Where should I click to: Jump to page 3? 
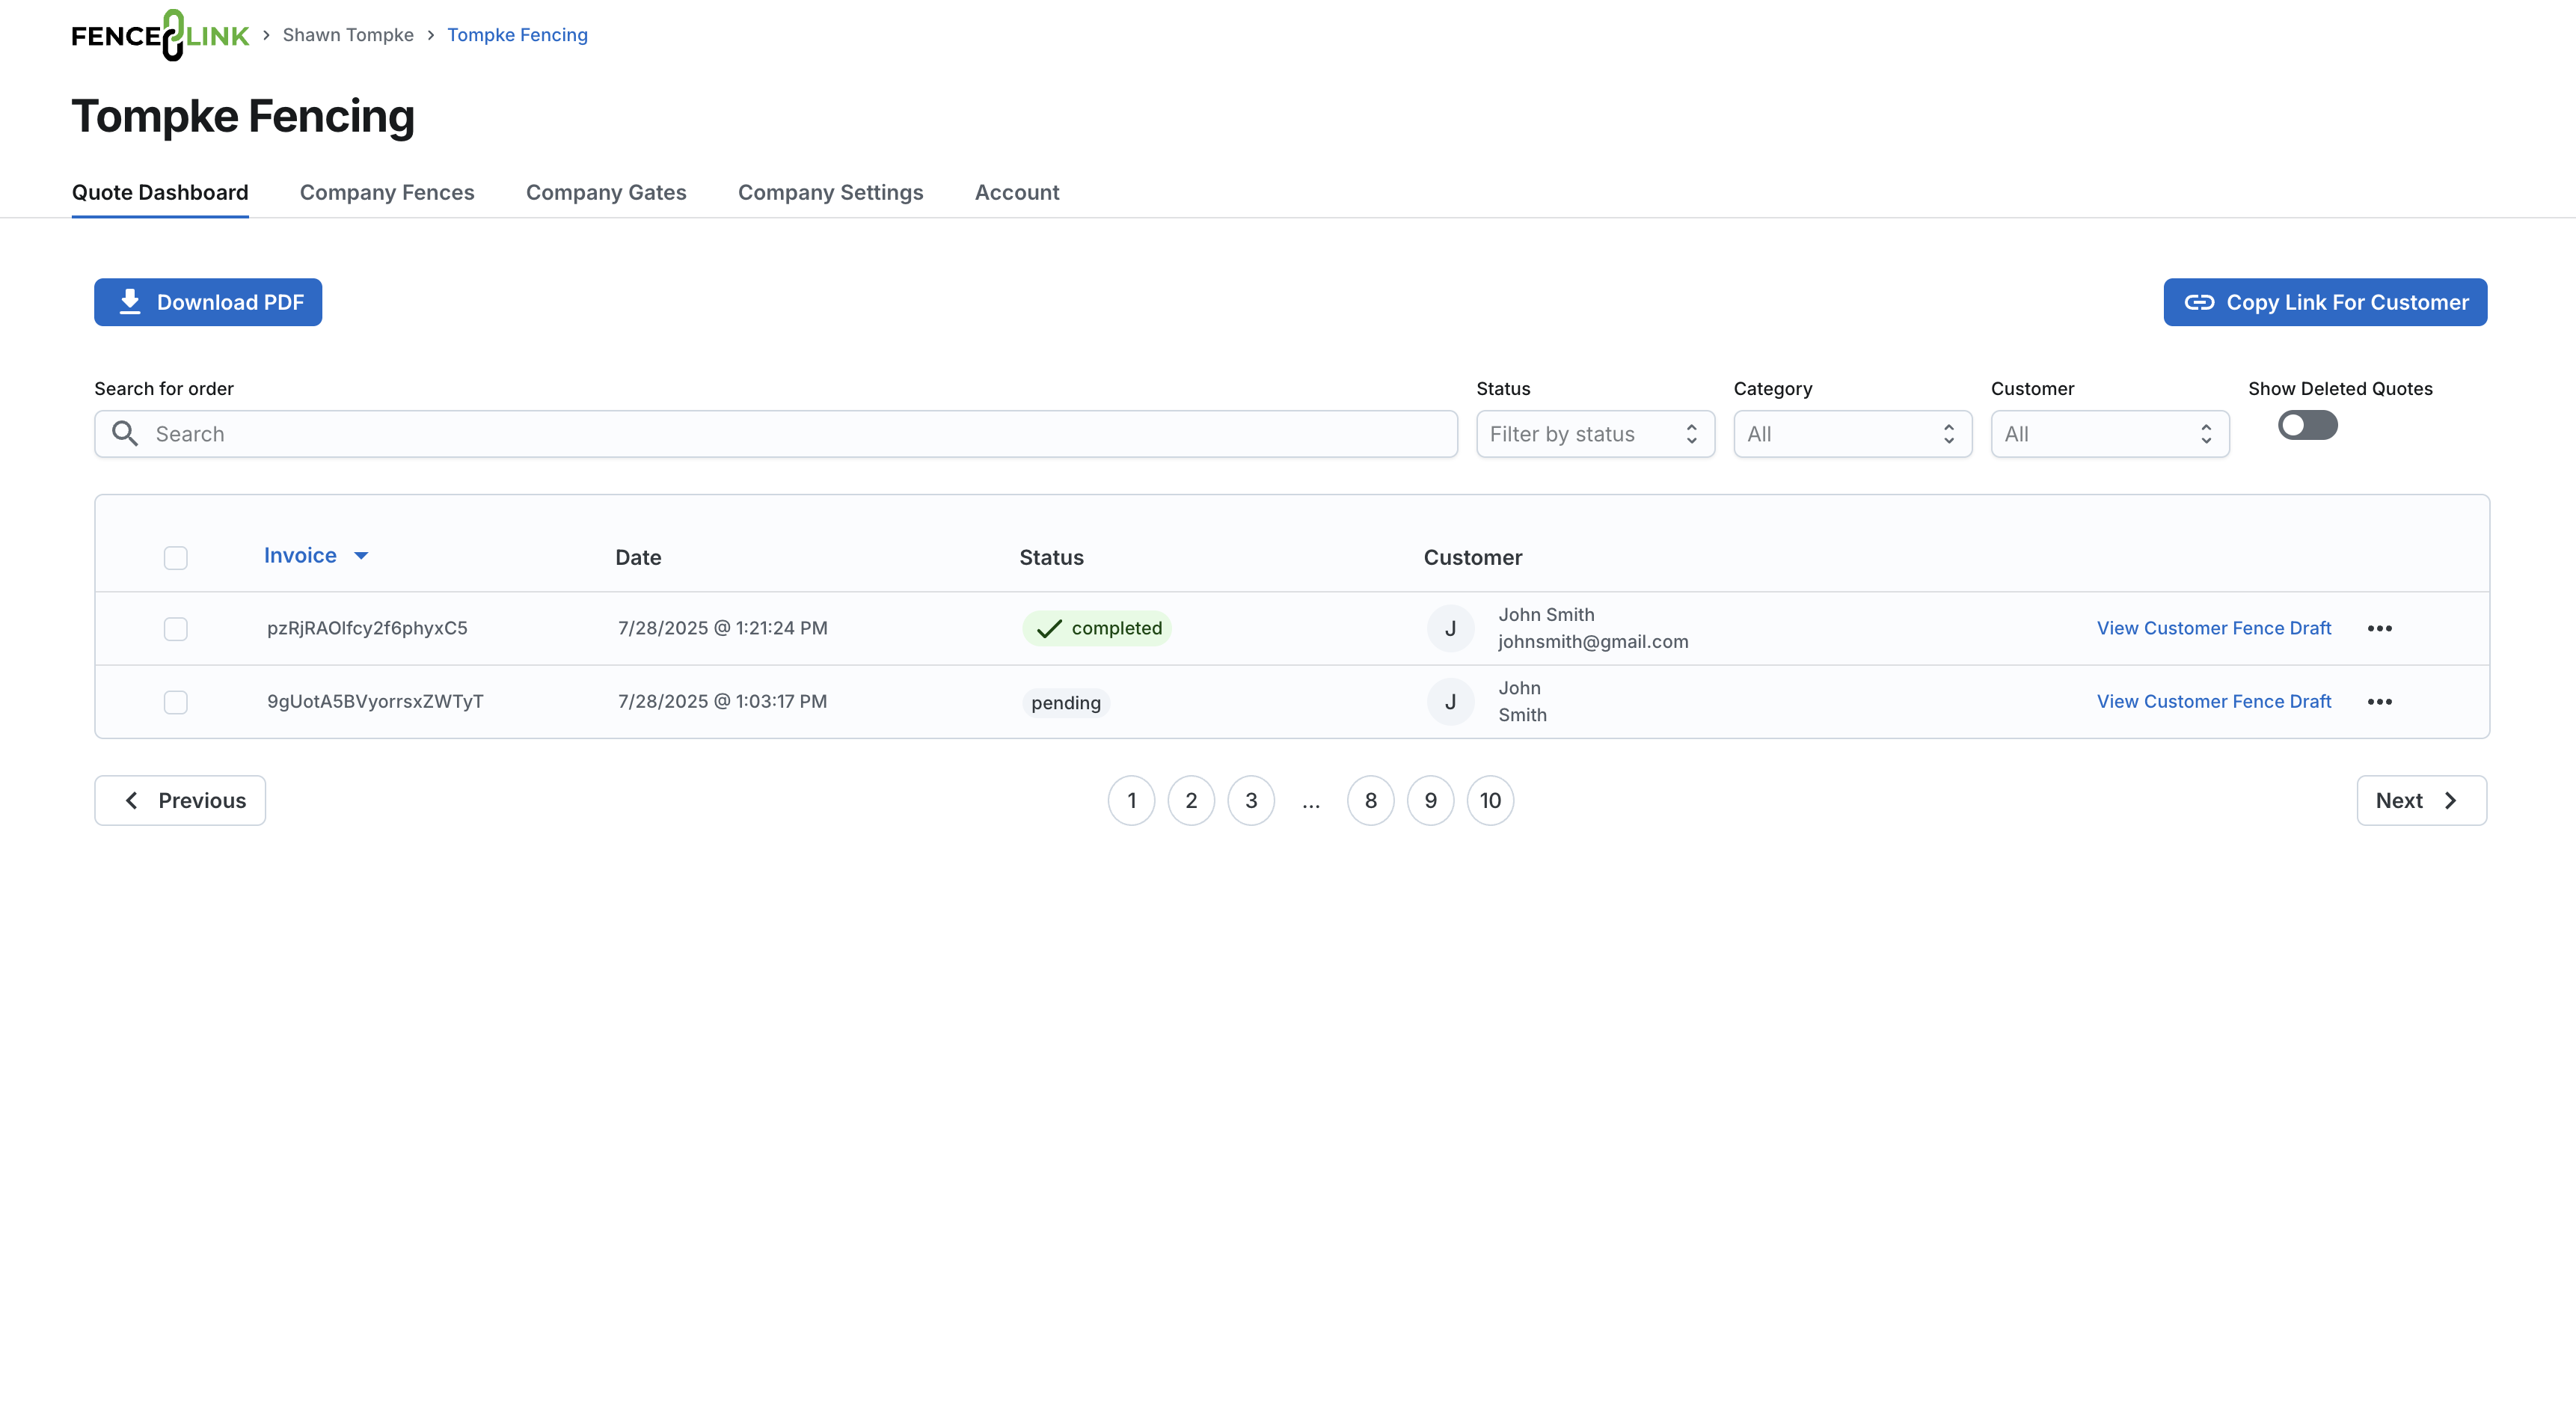pos(1251,801)
